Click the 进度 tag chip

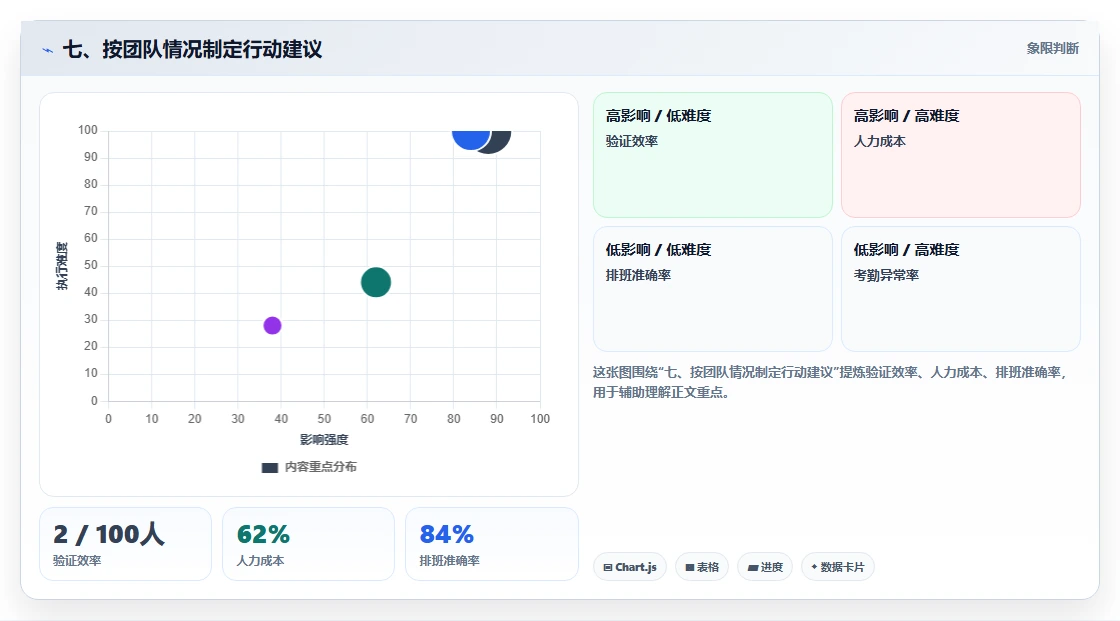click(x=765, y=567)
